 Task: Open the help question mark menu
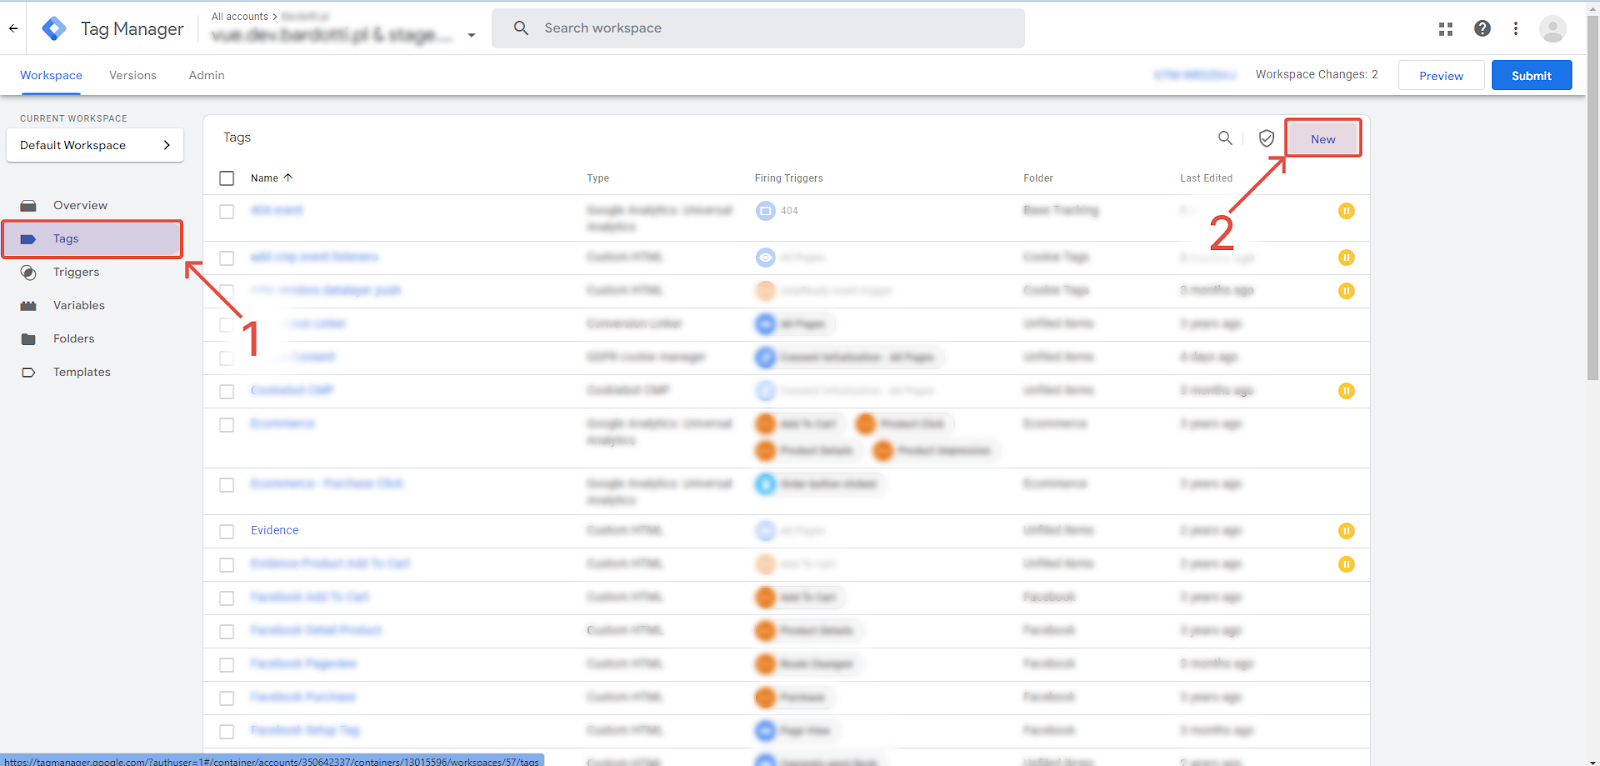tap(1482, 29)
